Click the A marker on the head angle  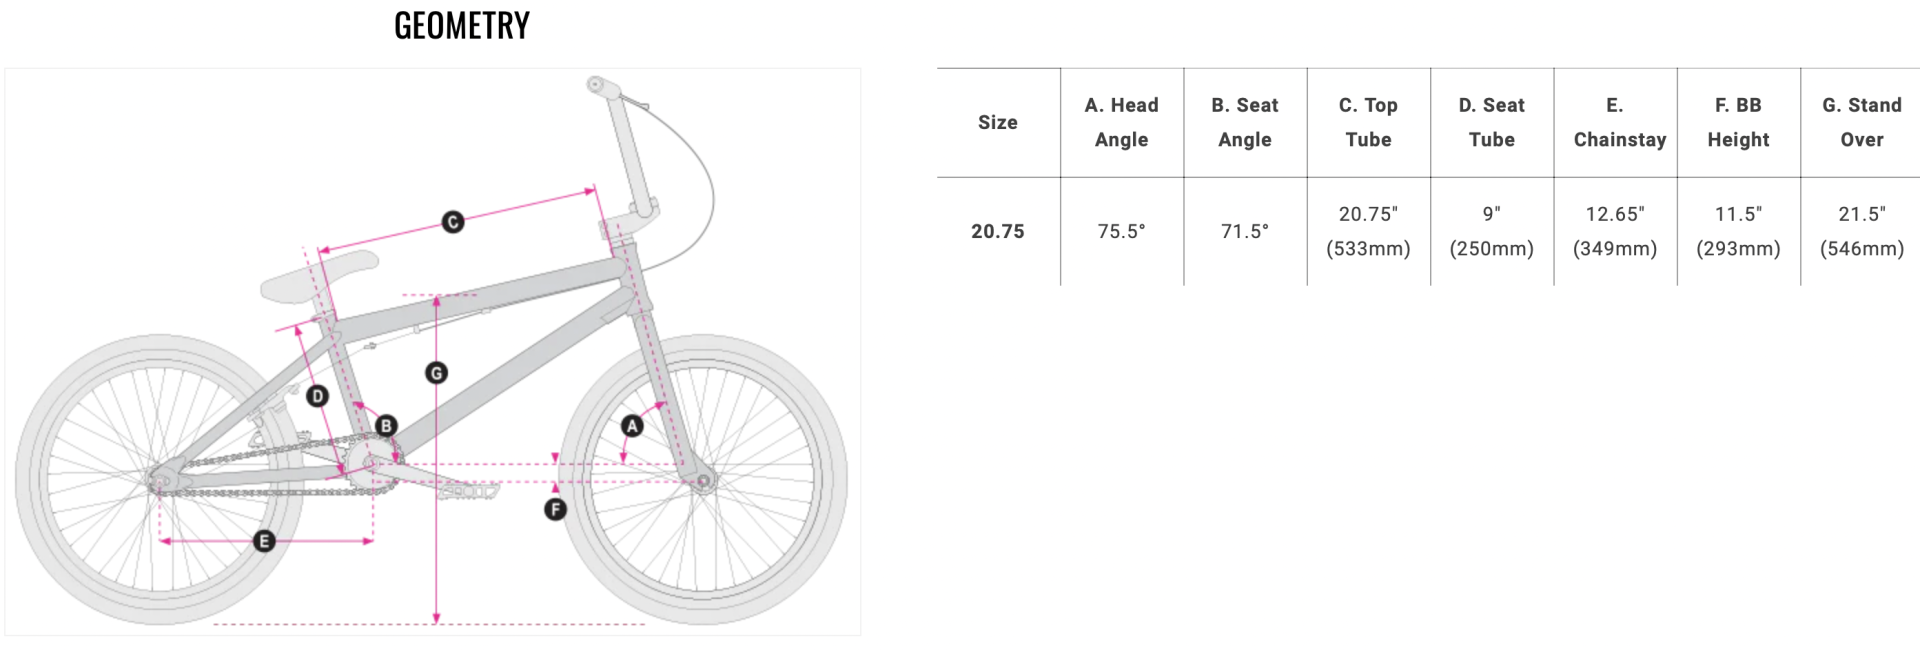[632, 426]
